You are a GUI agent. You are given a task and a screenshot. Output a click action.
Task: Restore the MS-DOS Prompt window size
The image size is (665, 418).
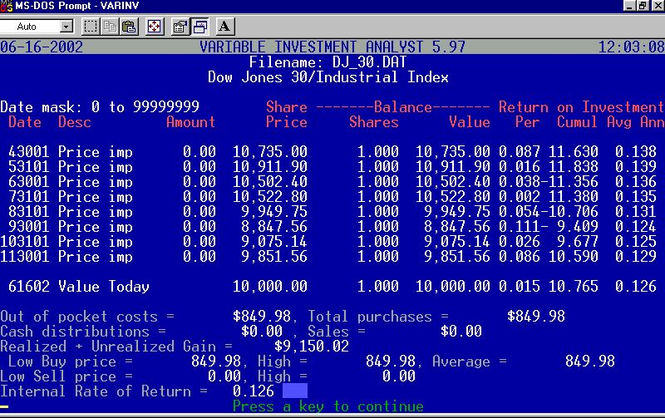(643, 6)
